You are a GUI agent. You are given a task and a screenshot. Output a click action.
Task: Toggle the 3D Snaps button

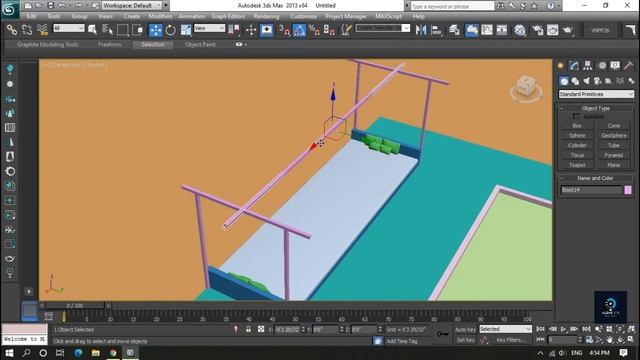click(284, 30)
